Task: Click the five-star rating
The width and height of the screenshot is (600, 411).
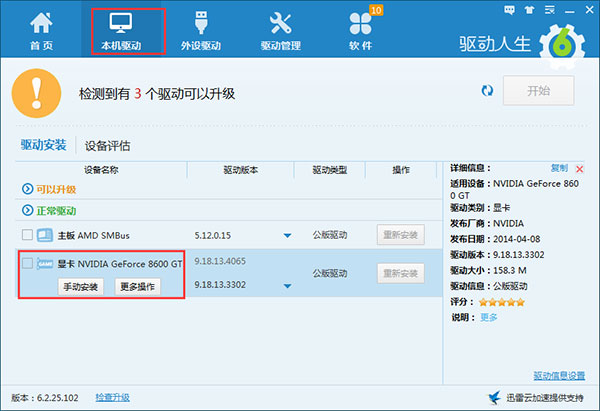Action: 502,302
